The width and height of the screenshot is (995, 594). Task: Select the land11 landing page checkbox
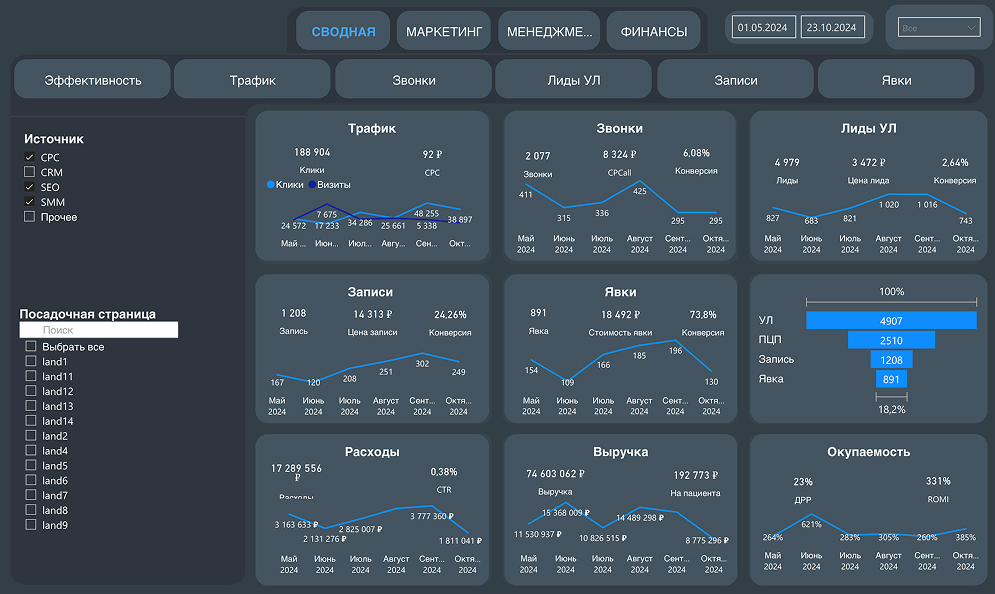(x=31, y=377)
